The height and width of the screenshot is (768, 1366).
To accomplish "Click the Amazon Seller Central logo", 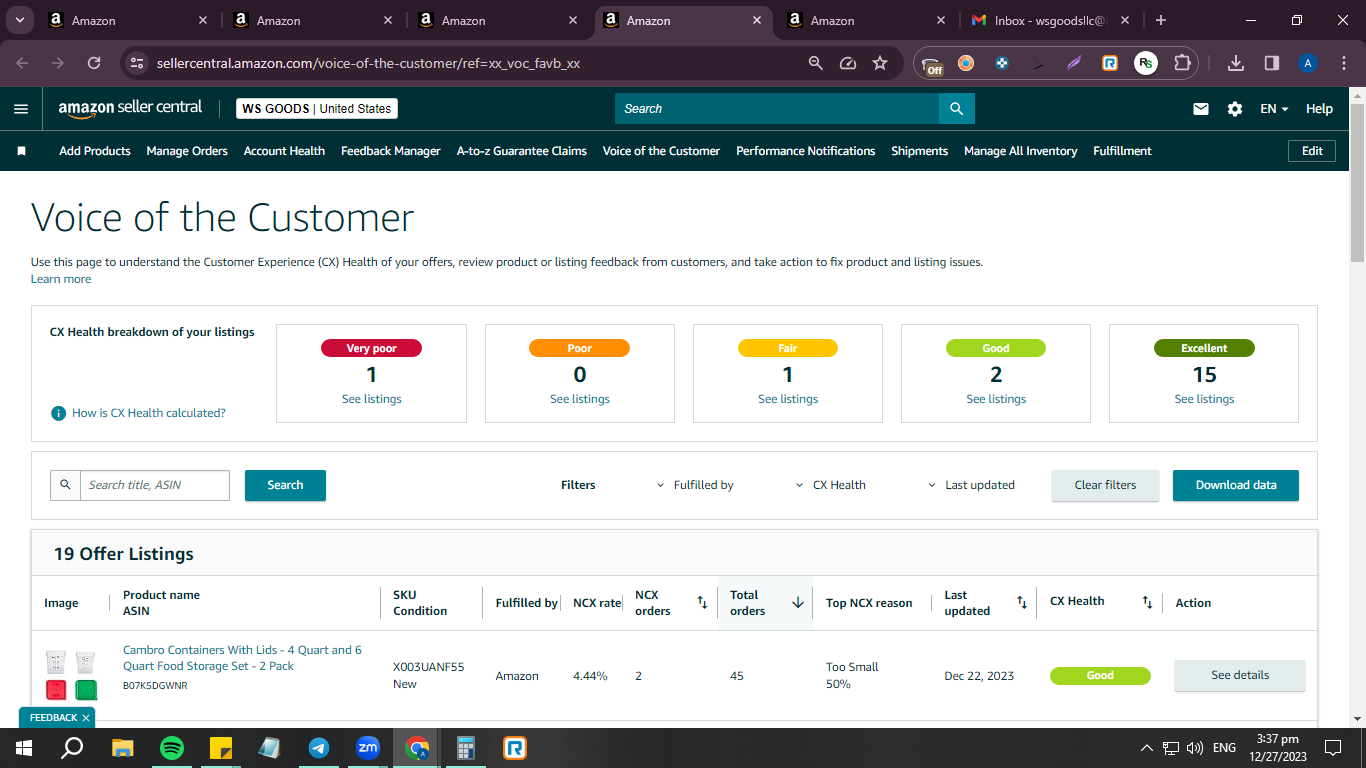I will click(130, 108).
